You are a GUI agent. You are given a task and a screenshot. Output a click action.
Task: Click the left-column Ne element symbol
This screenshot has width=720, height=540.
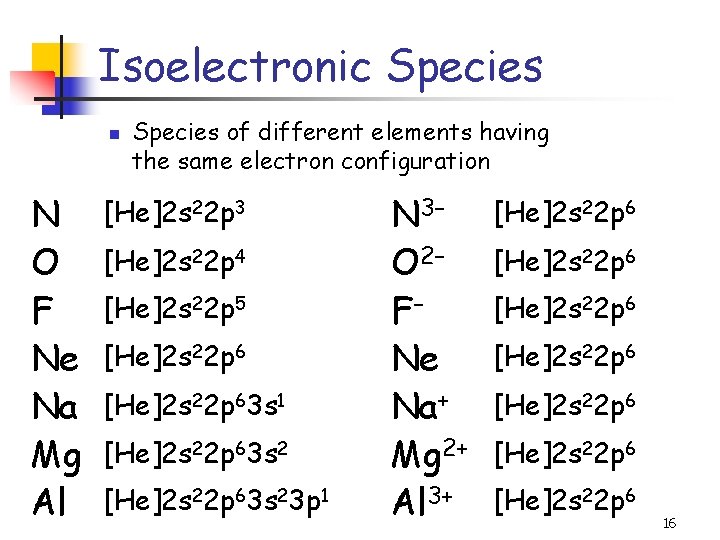55,358
